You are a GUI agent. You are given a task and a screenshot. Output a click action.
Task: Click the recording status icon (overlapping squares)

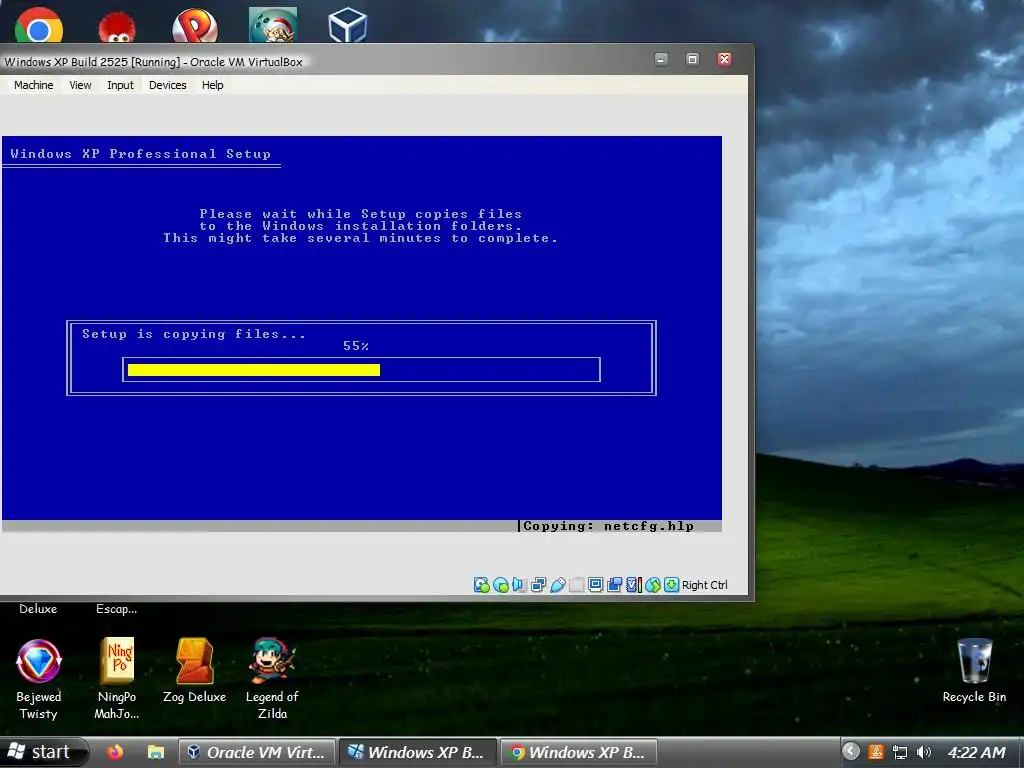(614, 584)
